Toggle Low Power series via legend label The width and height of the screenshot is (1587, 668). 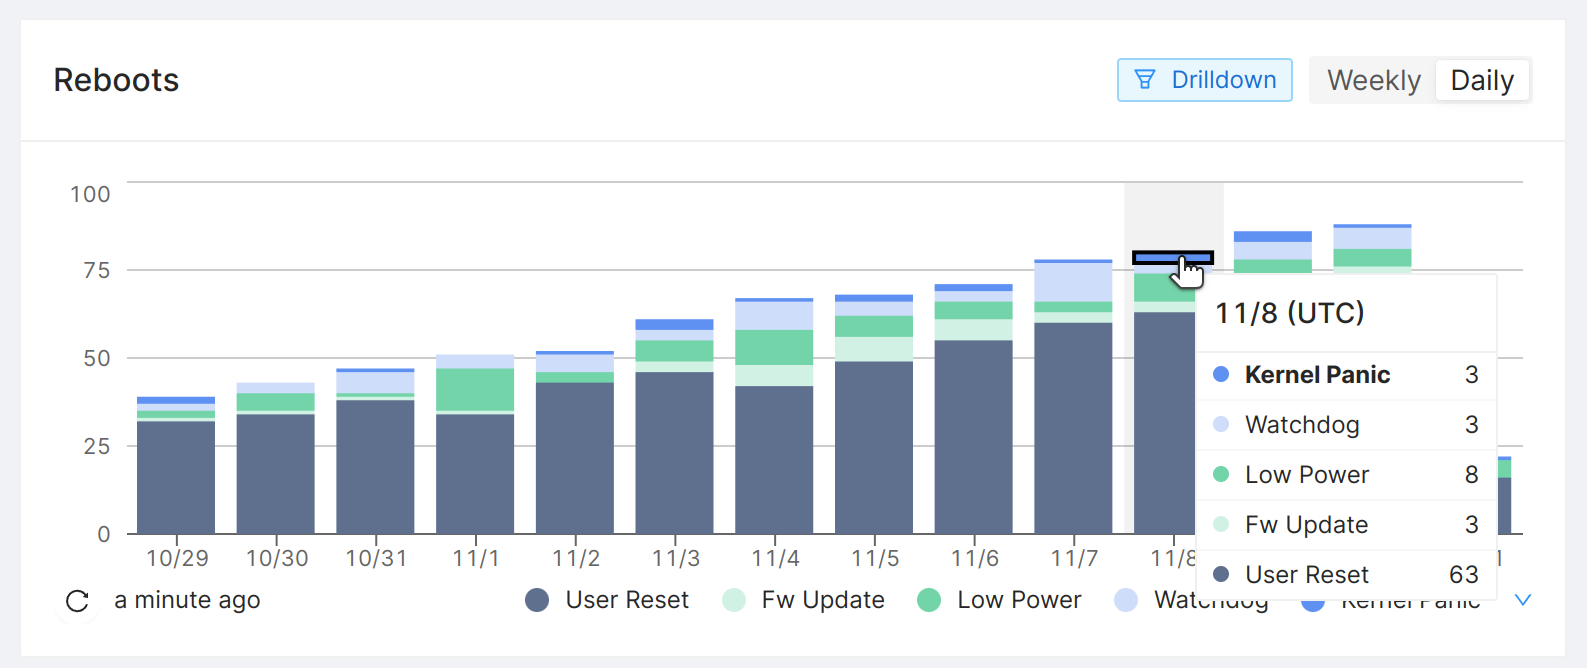[1019, 600]
